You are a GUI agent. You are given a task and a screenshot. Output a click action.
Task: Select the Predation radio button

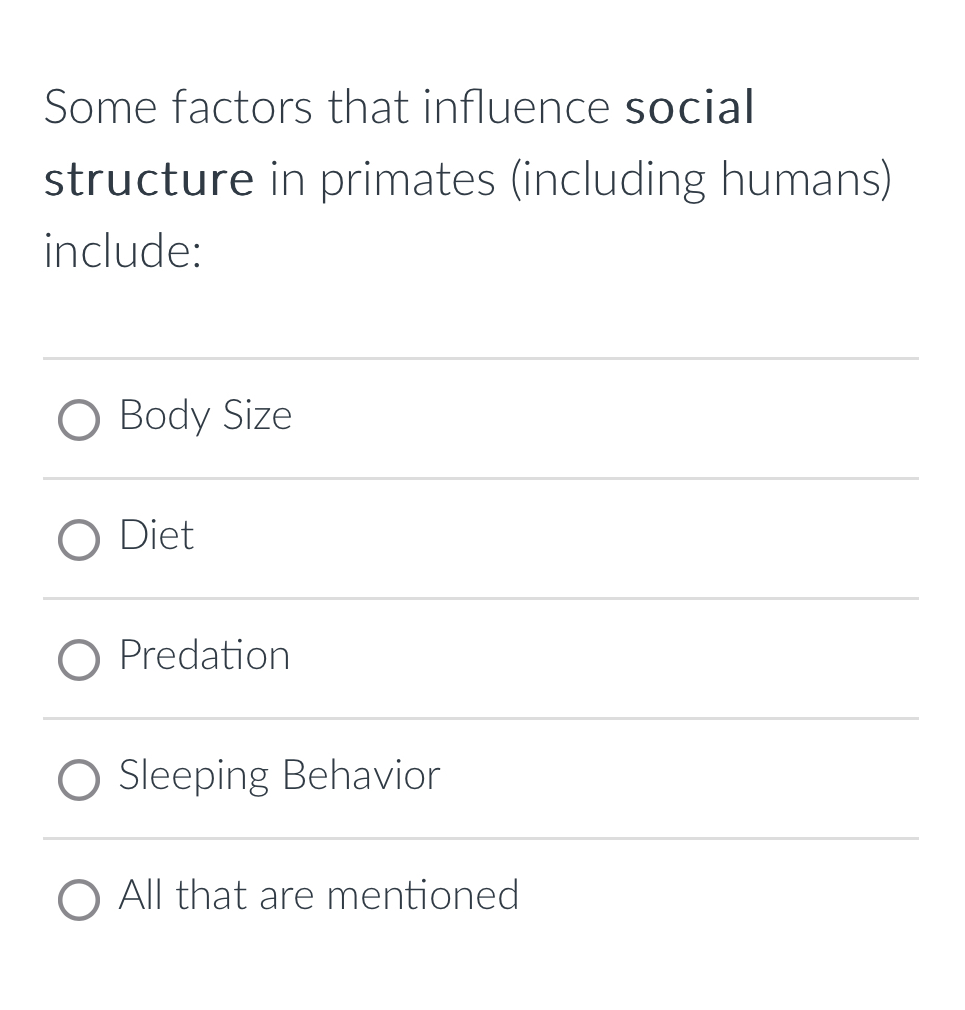(79, 660)
